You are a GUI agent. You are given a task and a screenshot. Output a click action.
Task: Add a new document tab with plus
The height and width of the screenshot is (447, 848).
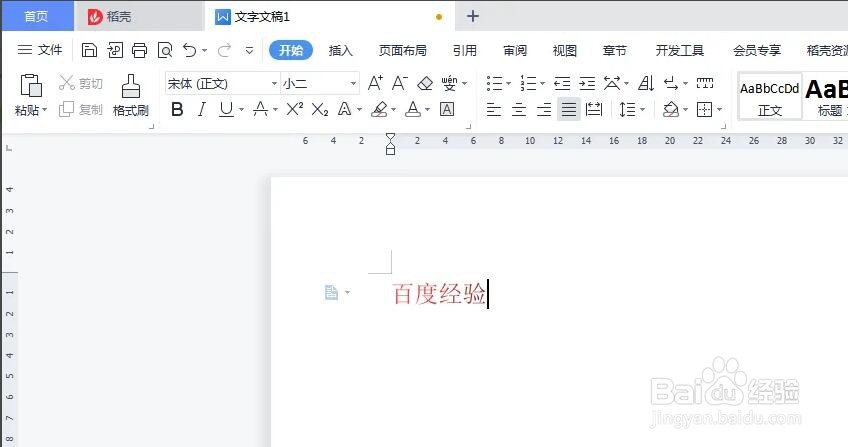(473, 16)
